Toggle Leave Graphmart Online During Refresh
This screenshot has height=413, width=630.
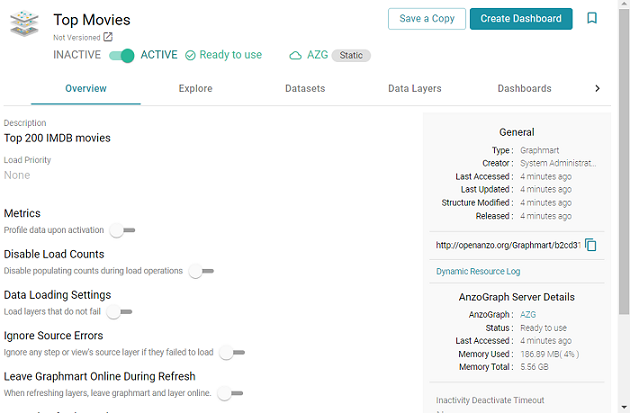click(230, 394)
